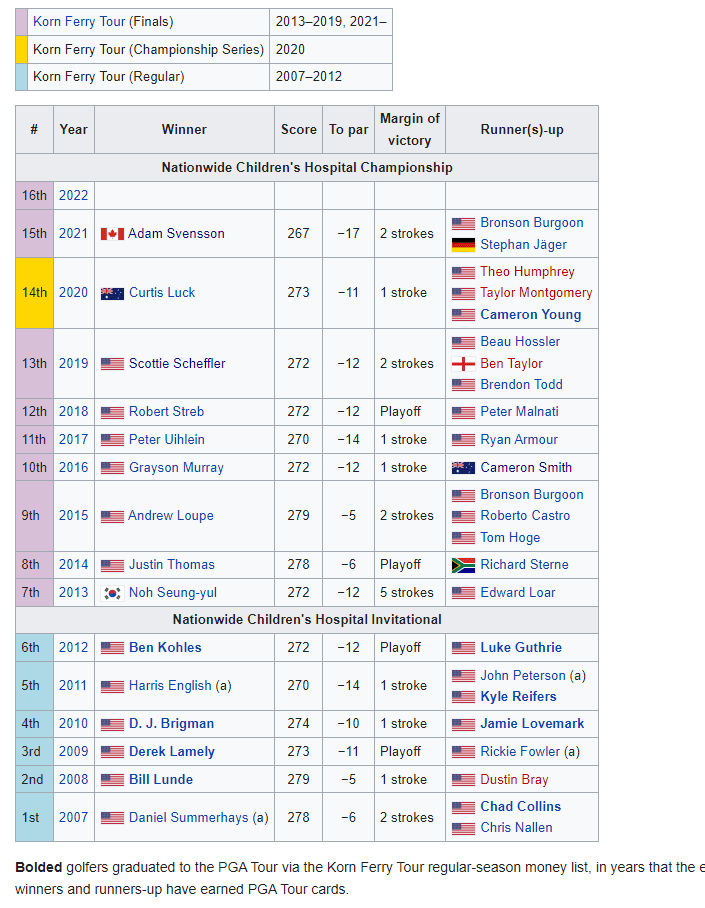The width and height of the screenshot is (705, 908).
Task: Click US flag next to Andrew Loupe
Action: coord(112,517)
